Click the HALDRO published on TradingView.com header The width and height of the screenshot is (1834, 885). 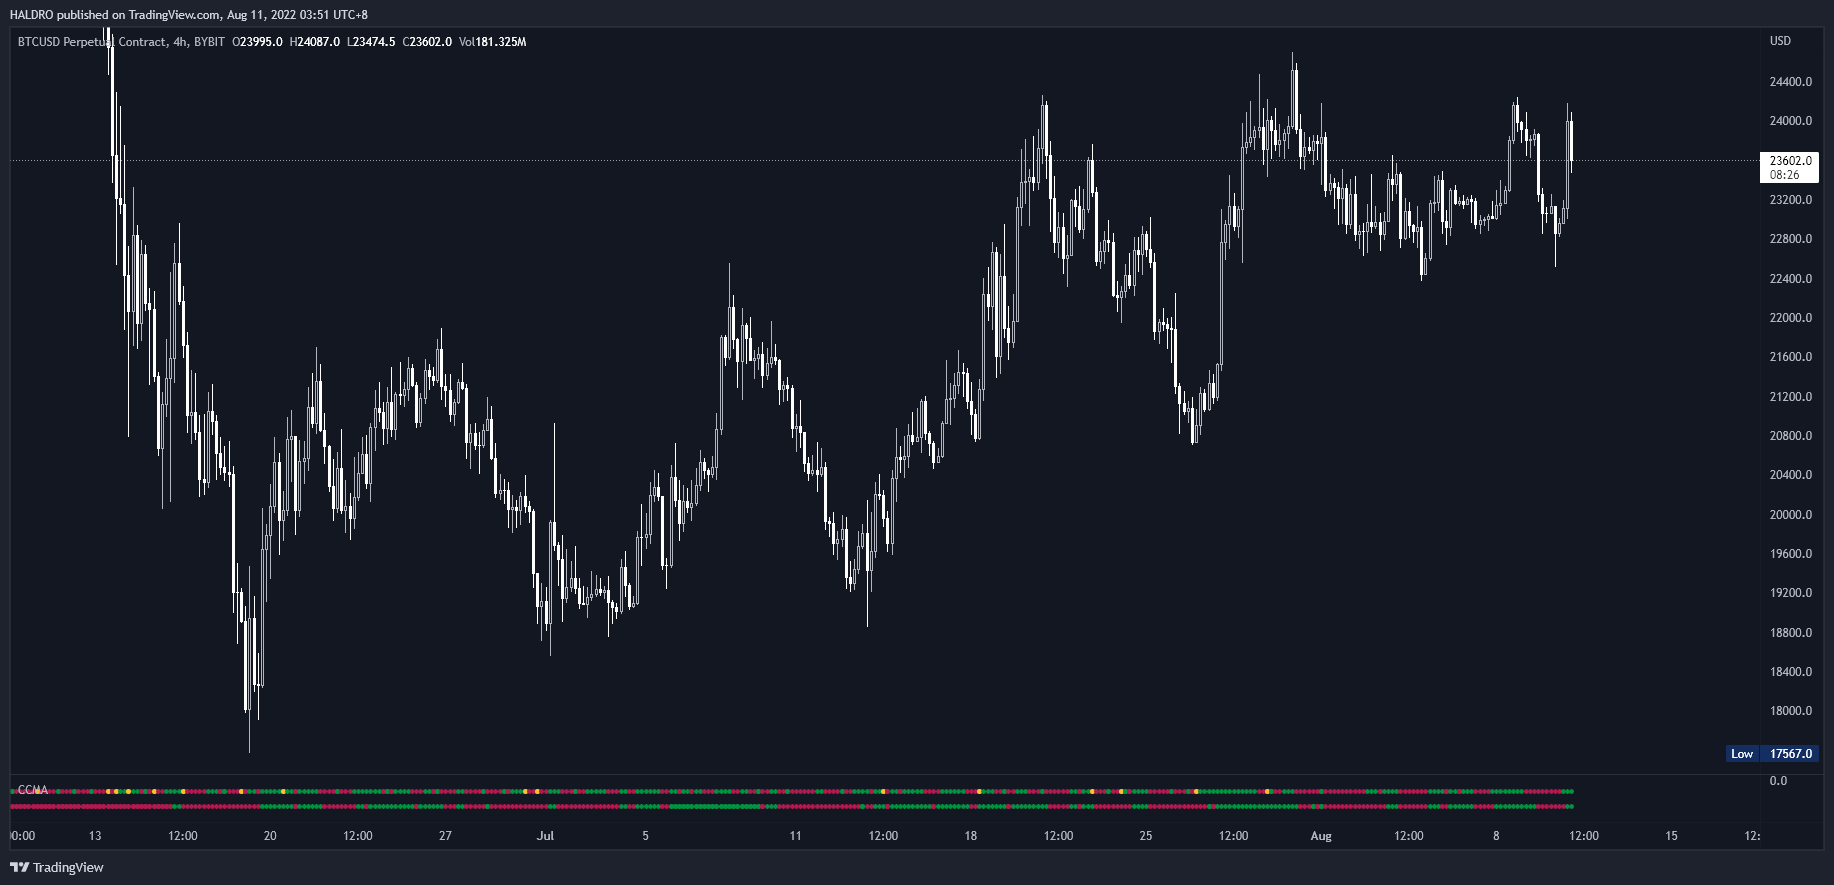click(188, 15)
